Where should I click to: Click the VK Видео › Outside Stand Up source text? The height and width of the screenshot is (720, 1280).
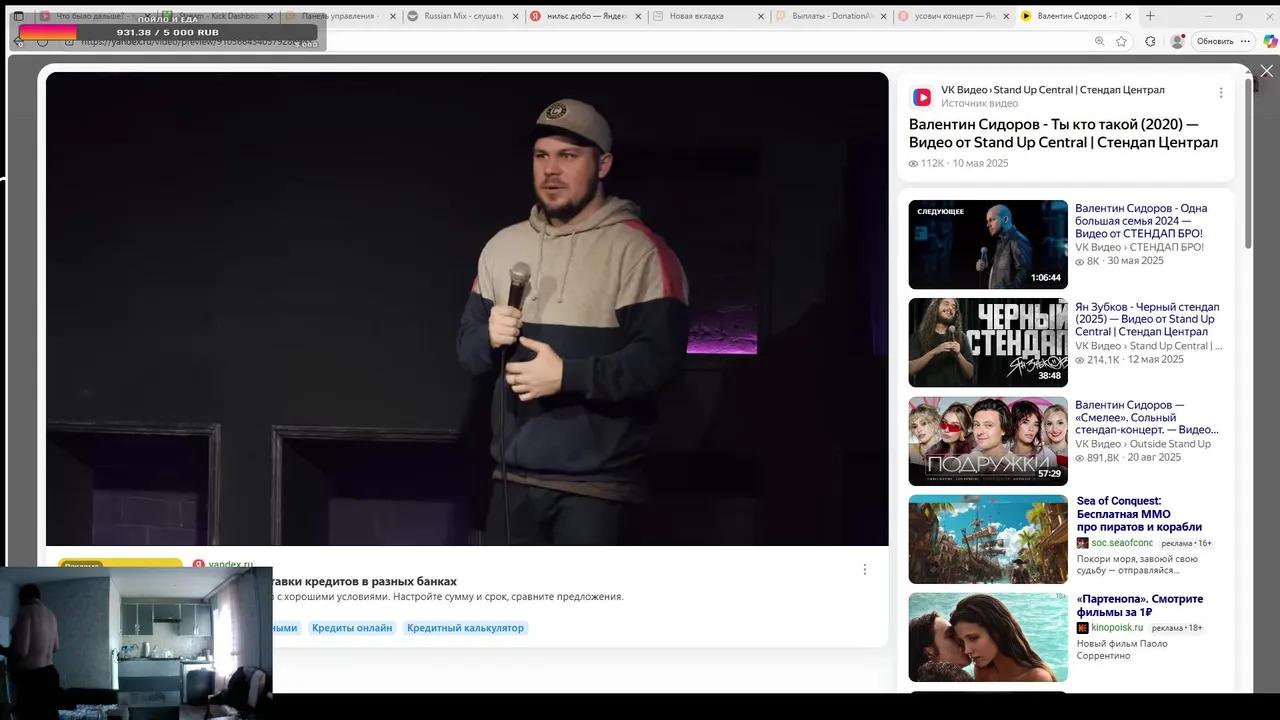point(1143,444)
